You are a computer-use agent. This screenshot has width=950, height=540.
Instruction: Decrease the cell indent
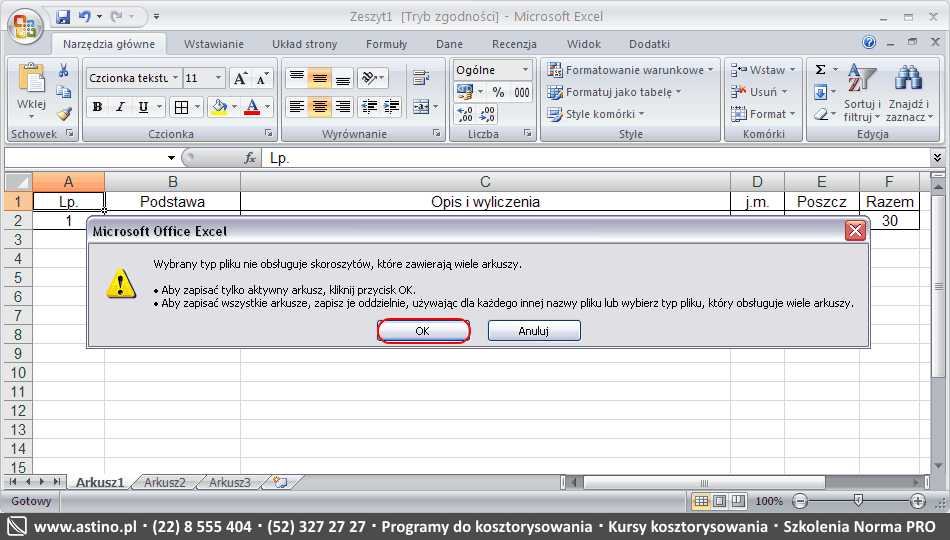369,107
